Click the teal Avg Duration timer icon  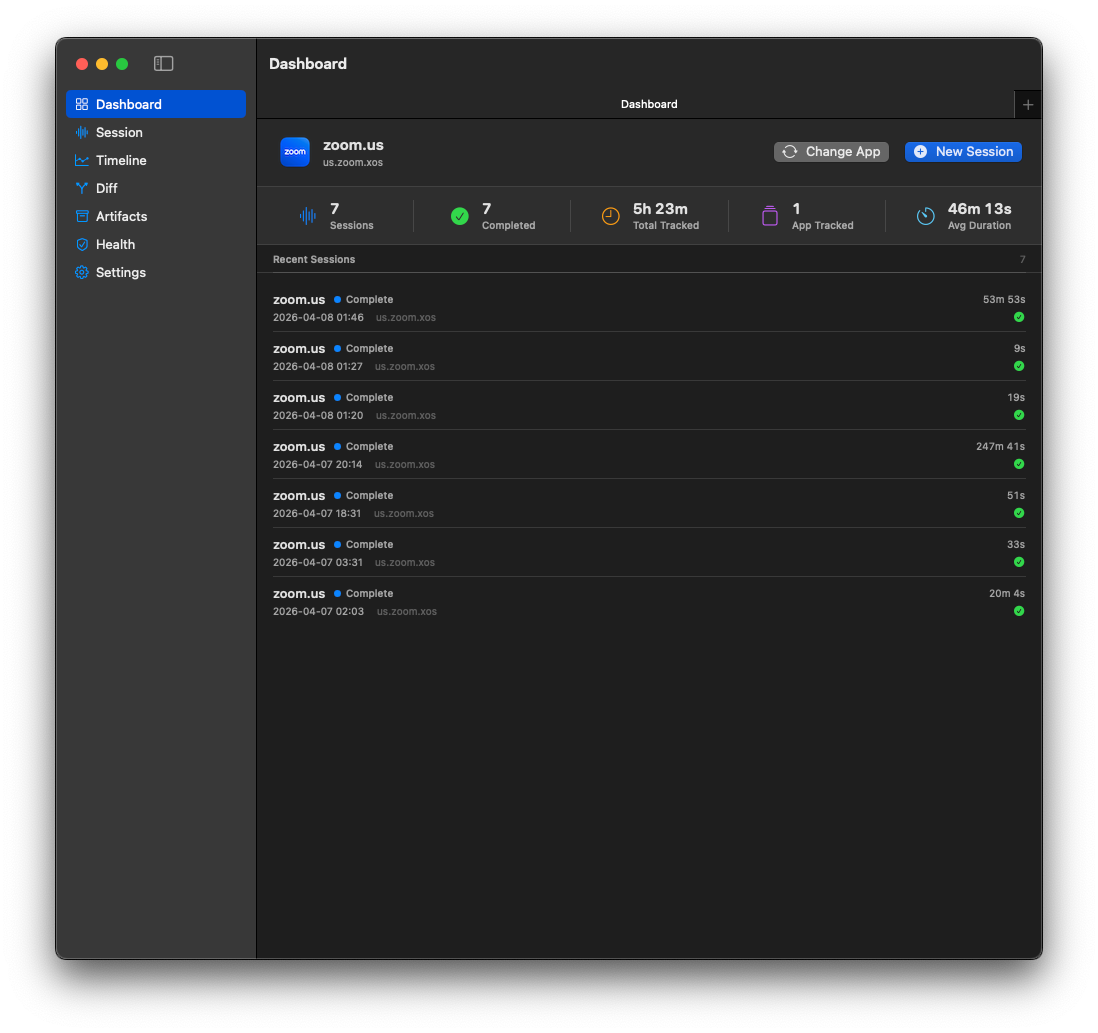tap(924, 215)
